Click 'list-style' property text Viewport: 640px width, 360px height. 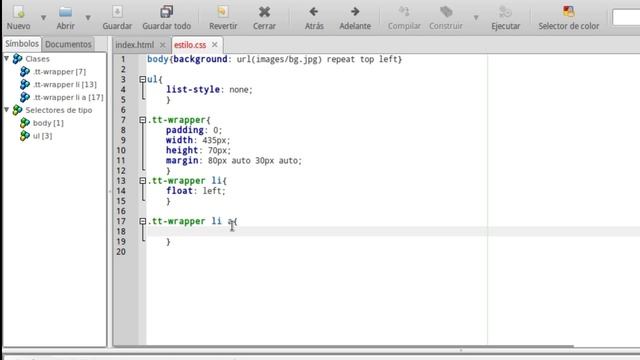[x=193, y=89]
